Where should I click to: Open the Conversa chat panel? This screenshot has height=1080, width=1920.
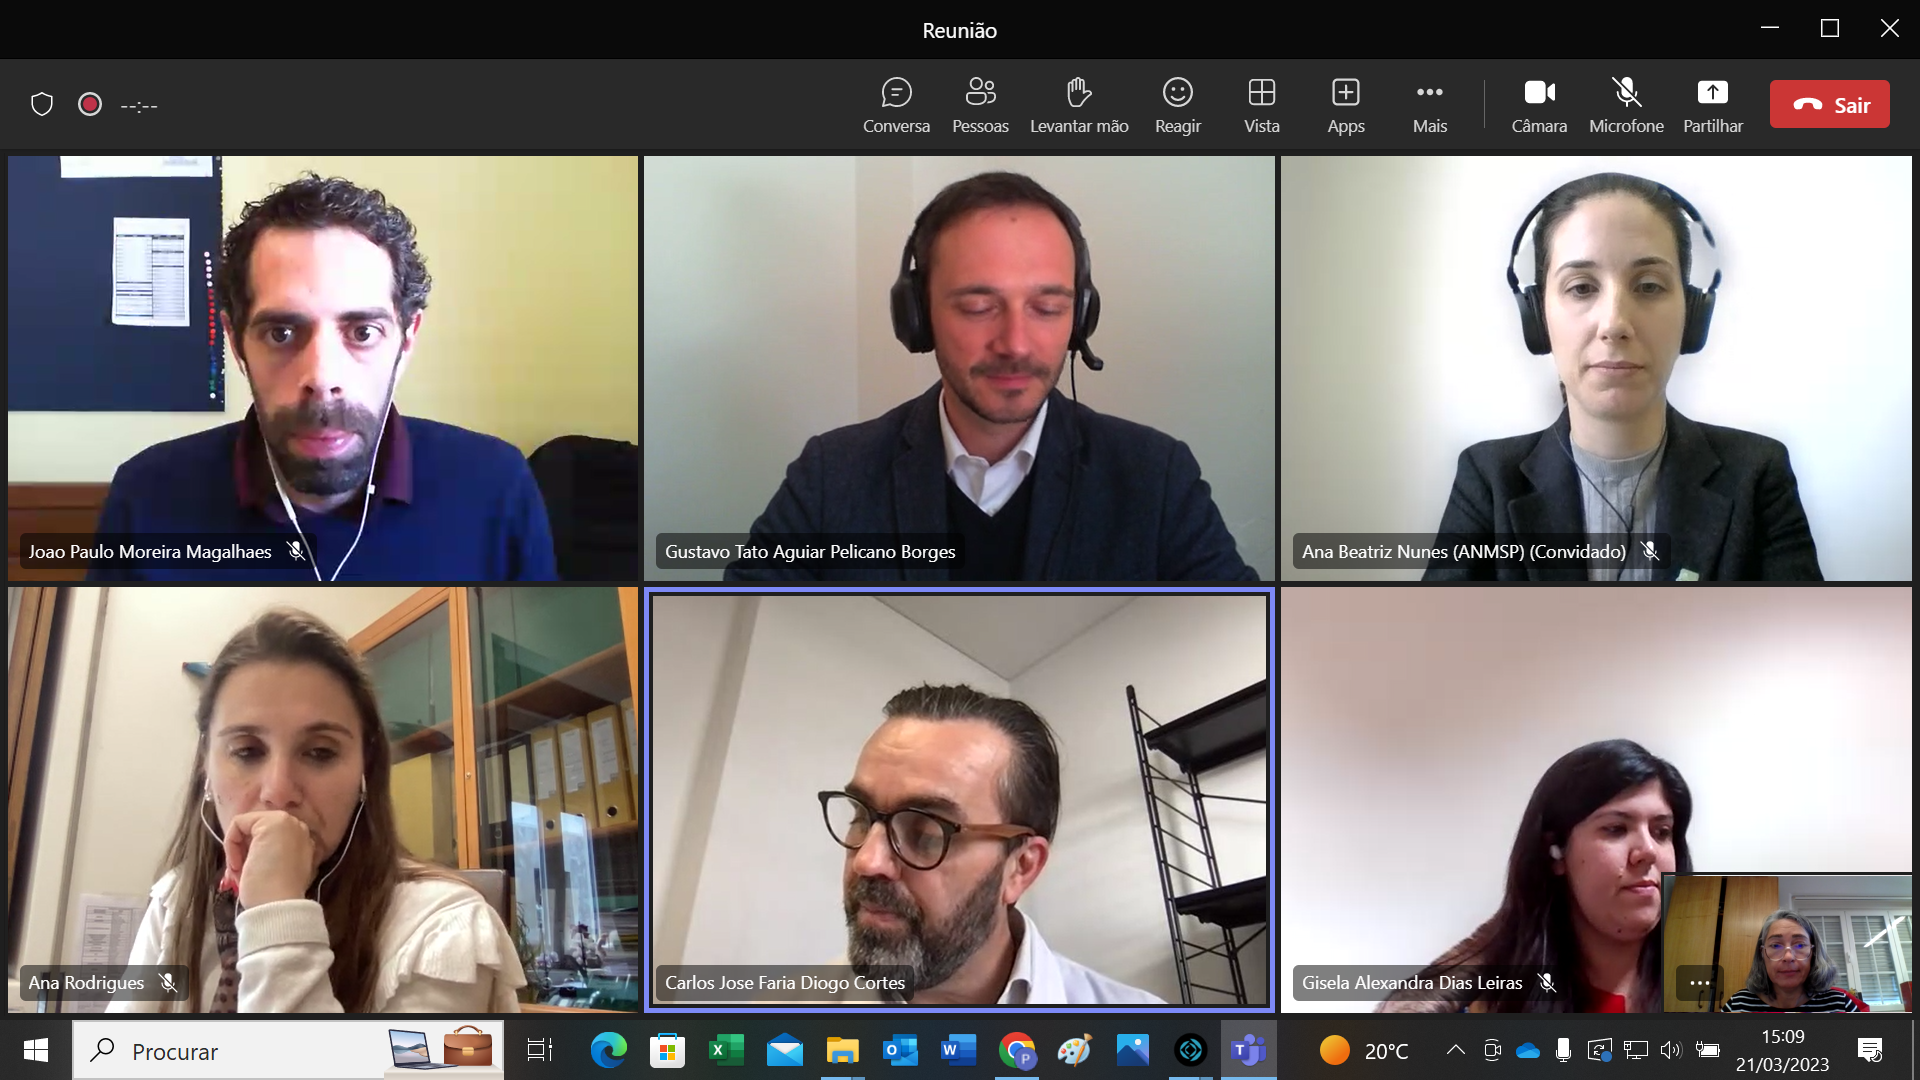click(x=896, y=104)
